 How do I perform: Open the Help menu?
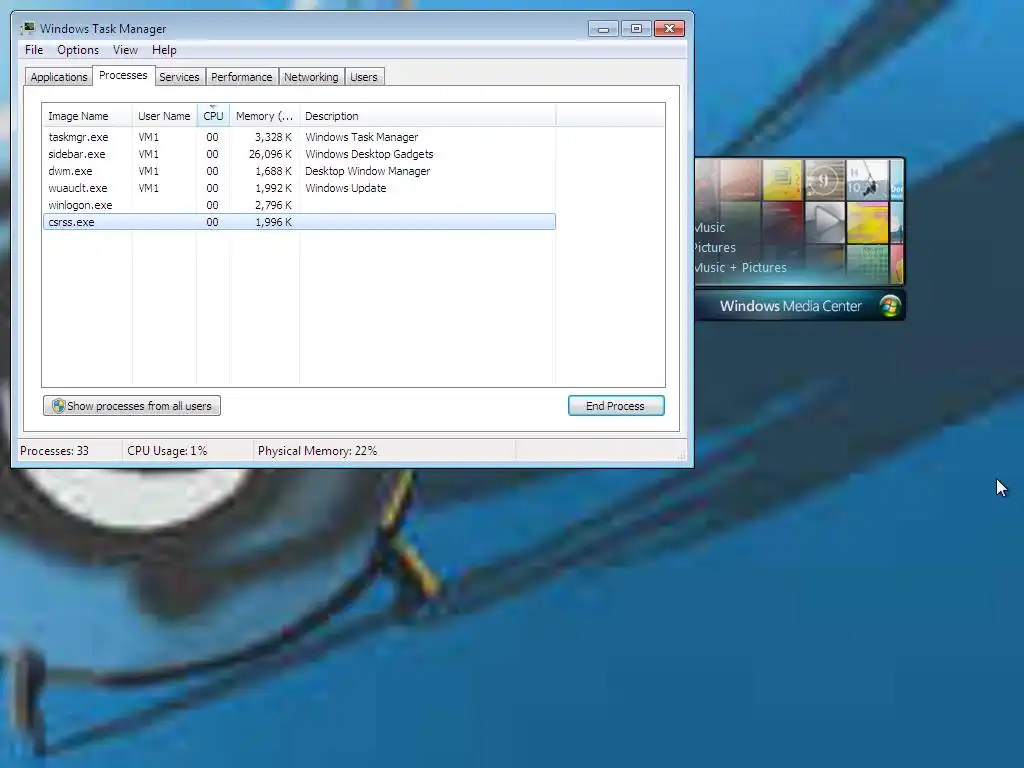coord(164,50)
